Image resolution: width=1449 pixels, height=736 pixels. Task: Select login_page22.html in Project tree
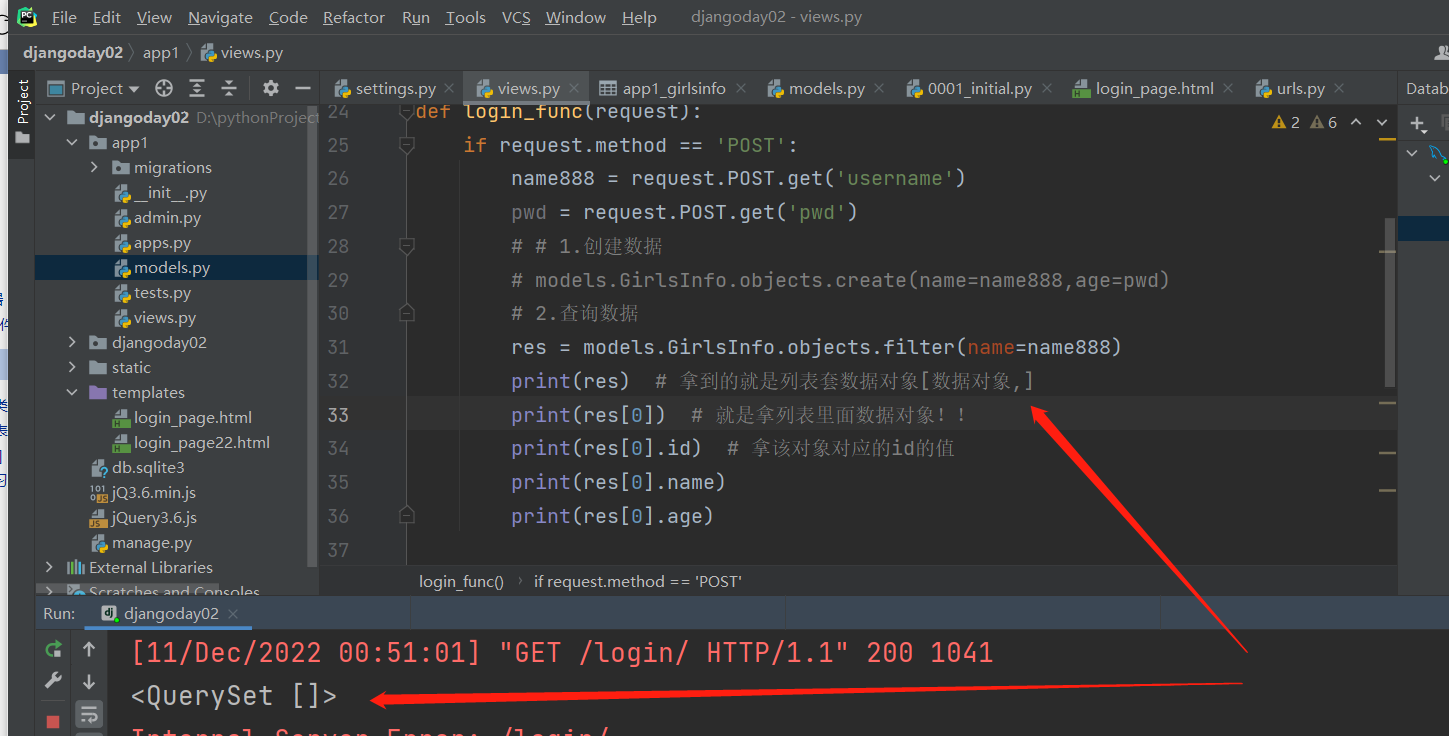pyautogui.click(x=202, y=443)
